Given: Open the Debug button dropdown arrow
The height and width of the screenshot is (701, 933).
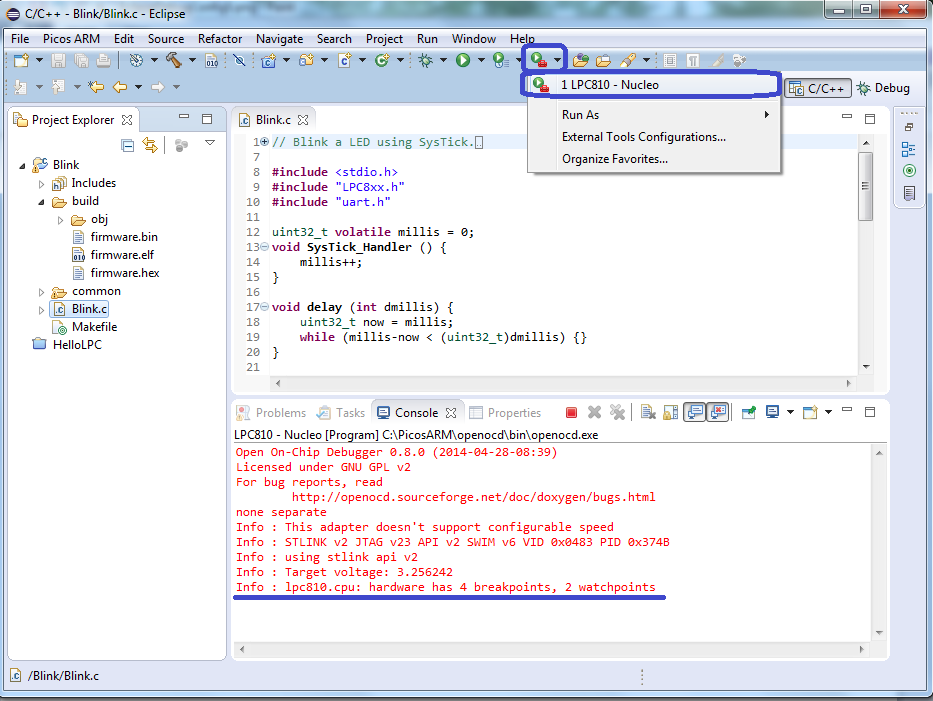Looking at the screenshot, I should [443, 60].
